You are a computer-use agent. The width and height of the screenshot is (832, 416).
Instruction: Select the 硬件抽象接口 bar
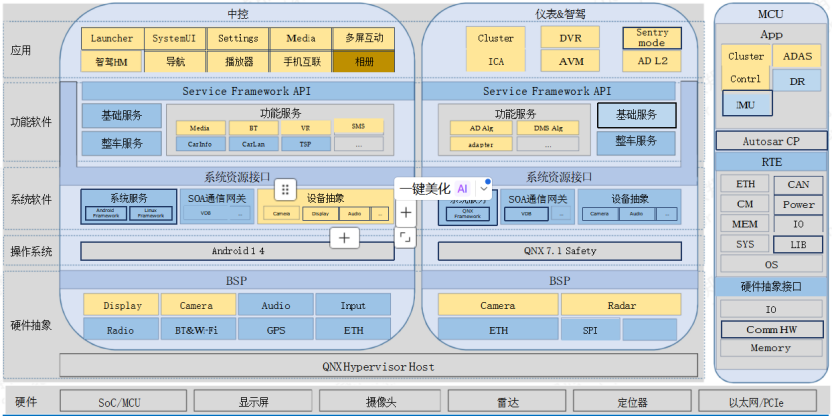[770, 287]
